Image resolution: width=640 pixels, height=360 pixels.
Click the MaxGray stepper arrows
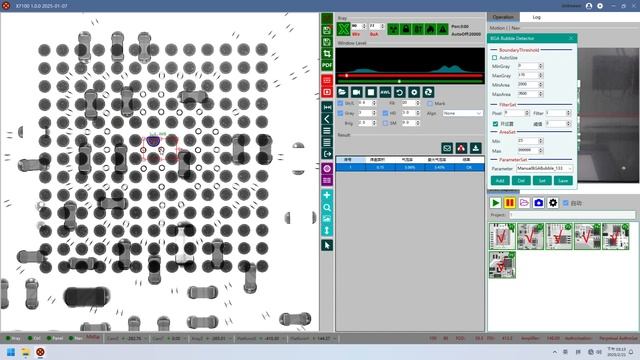coord(541,76)
